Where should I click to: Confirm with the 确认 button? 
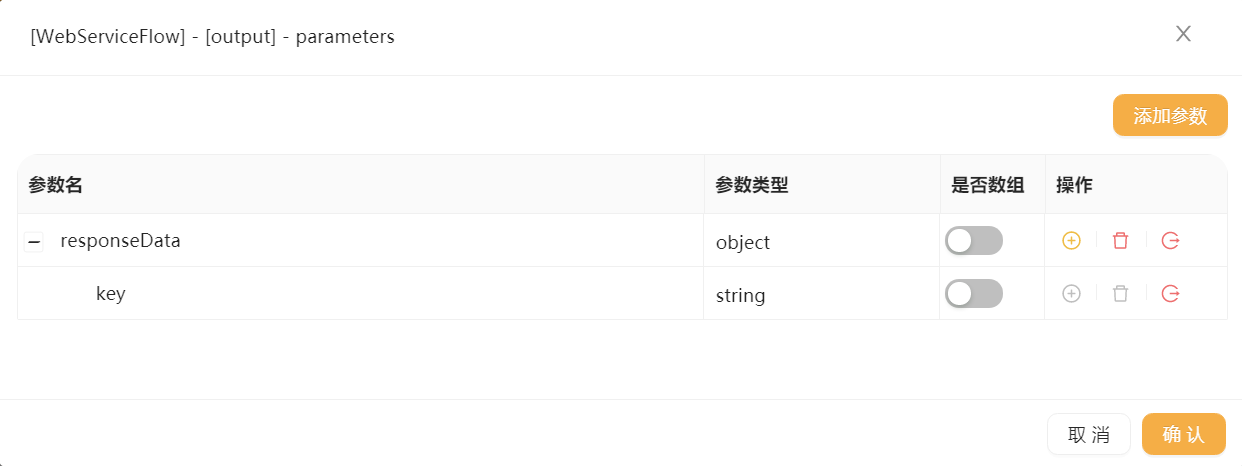point(1184,434)
